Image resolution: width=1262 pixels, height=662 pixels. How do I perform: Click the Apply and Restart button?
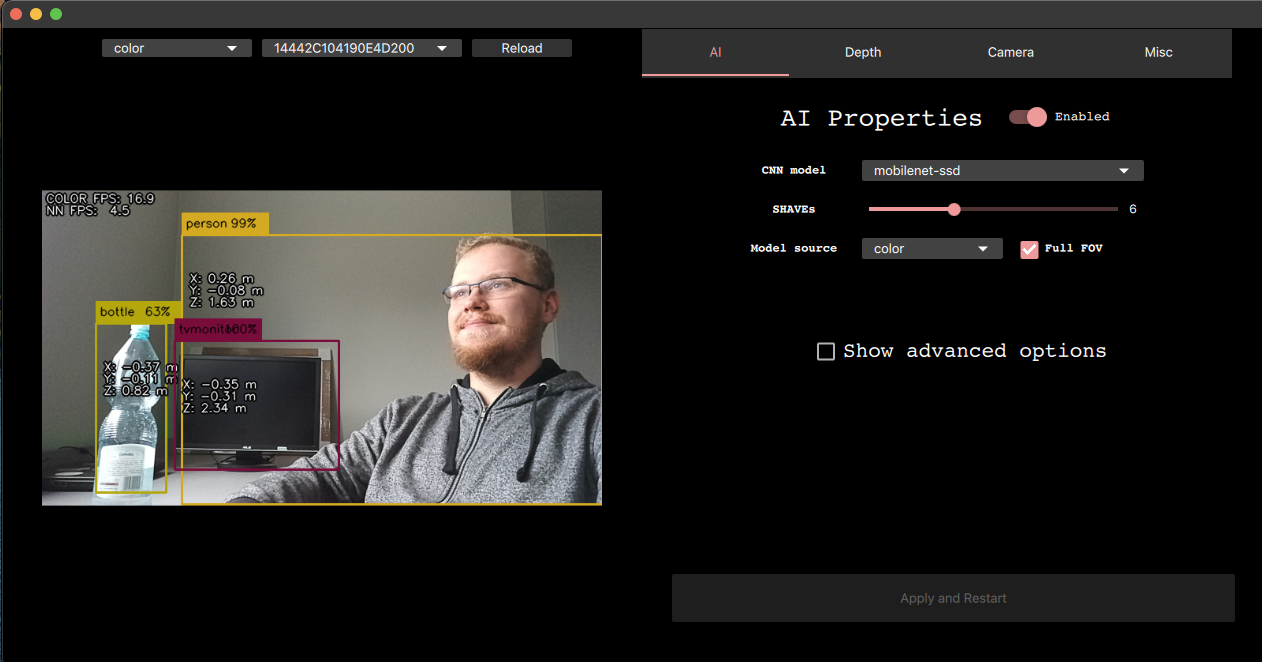coord(953,598)
